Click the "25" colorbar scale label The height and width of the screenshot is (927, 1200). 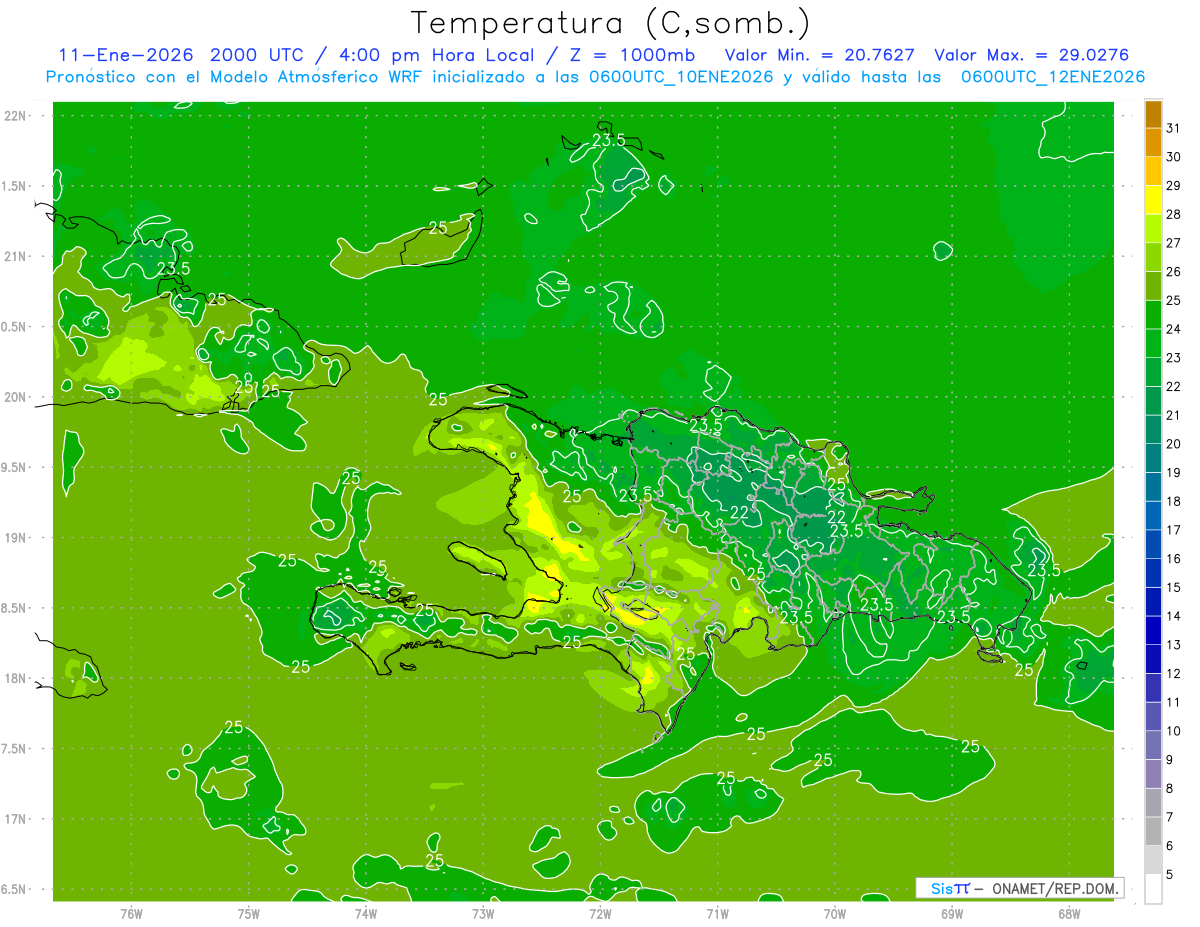(1174, 301)
